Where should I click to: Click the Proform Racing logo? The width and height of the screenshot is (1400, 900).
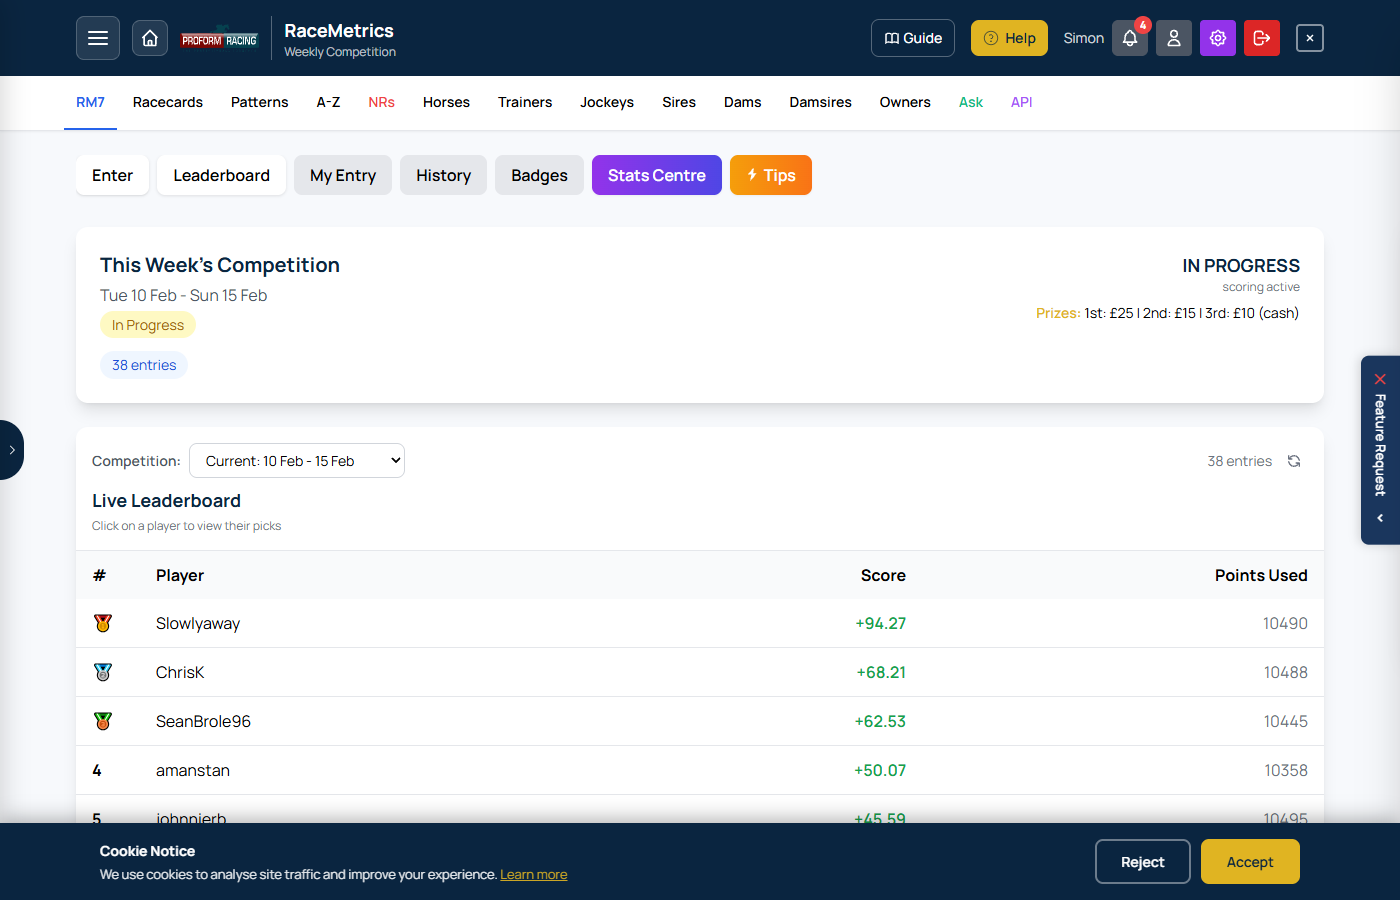220,40
